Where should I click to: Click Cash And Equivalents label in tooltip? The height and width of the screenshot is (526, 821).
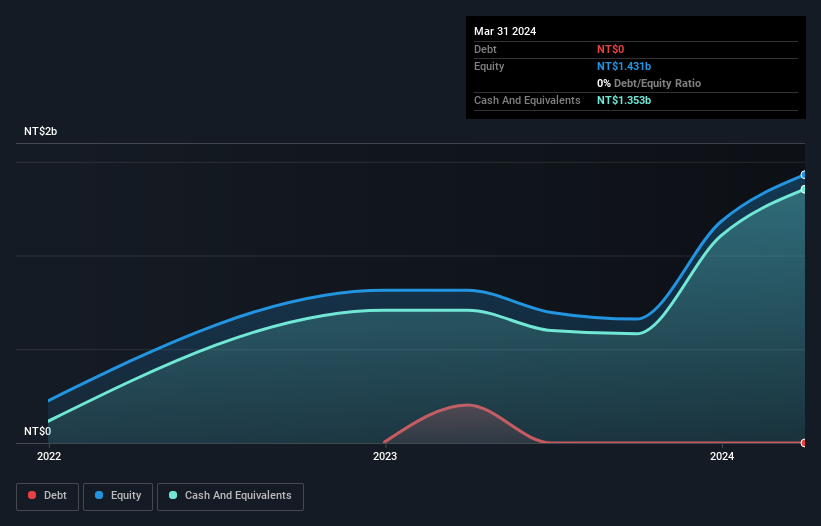coord(527,100)
